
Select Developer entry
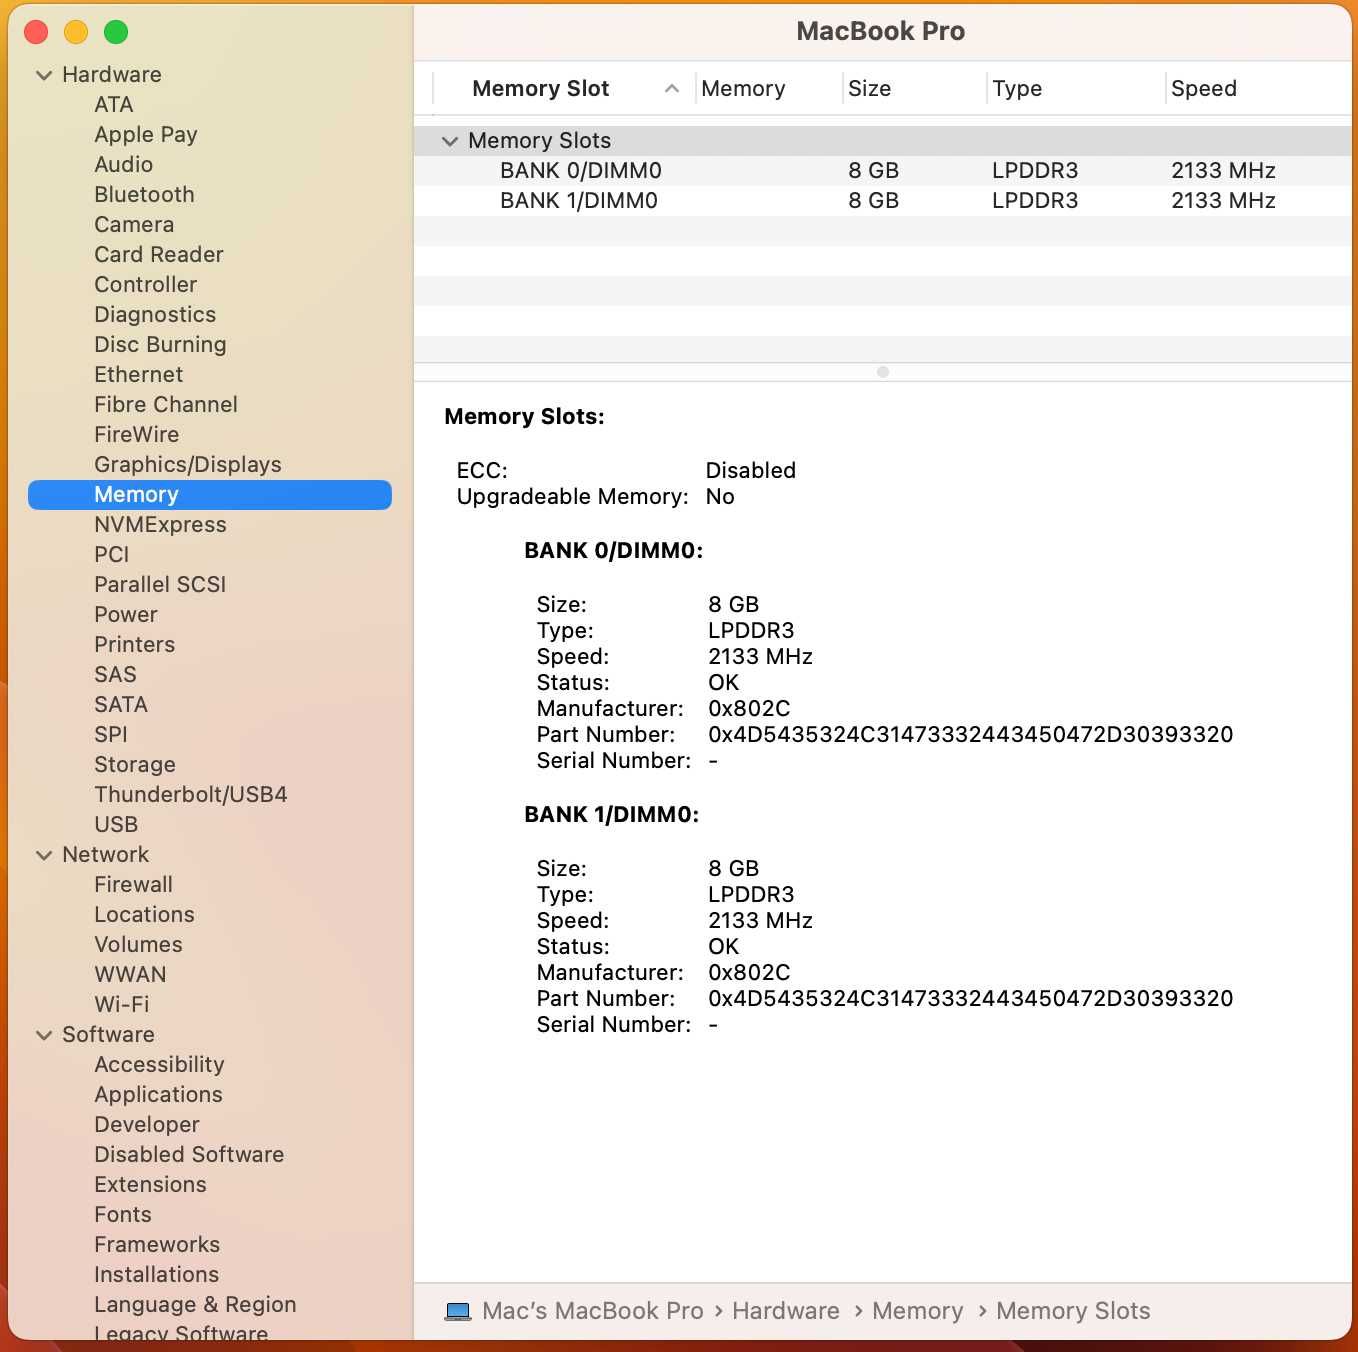click(x=147, y=1125)
